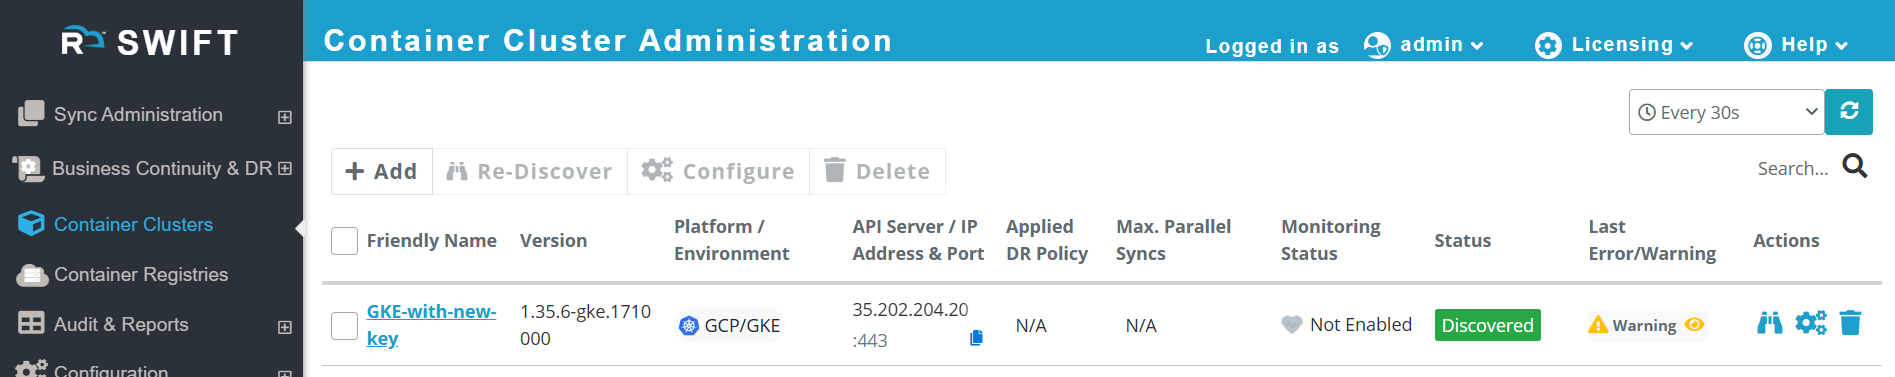
Task: Open Business Continuity & DR menu
Action: (162, 169)
